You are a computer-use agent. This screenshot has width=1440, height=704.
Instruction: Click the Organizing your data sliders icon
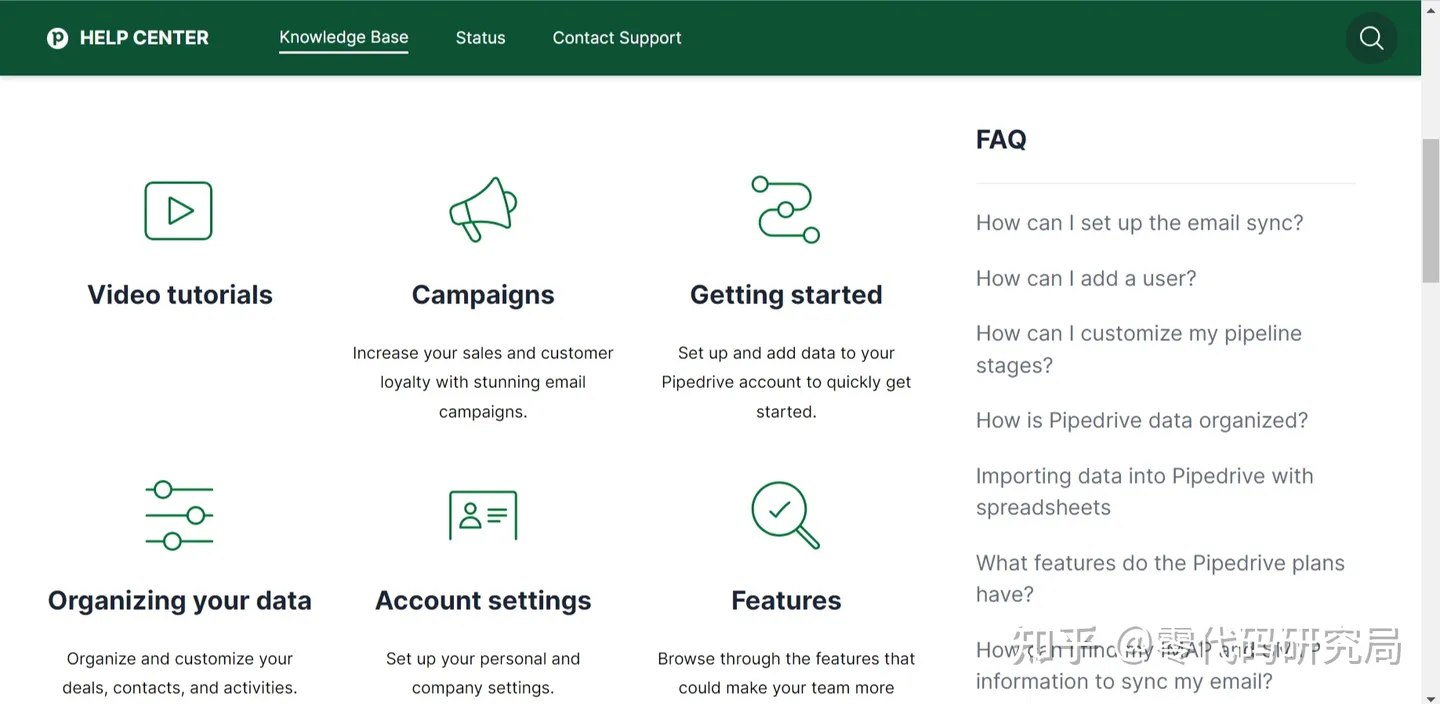click(x=179, y=516)
